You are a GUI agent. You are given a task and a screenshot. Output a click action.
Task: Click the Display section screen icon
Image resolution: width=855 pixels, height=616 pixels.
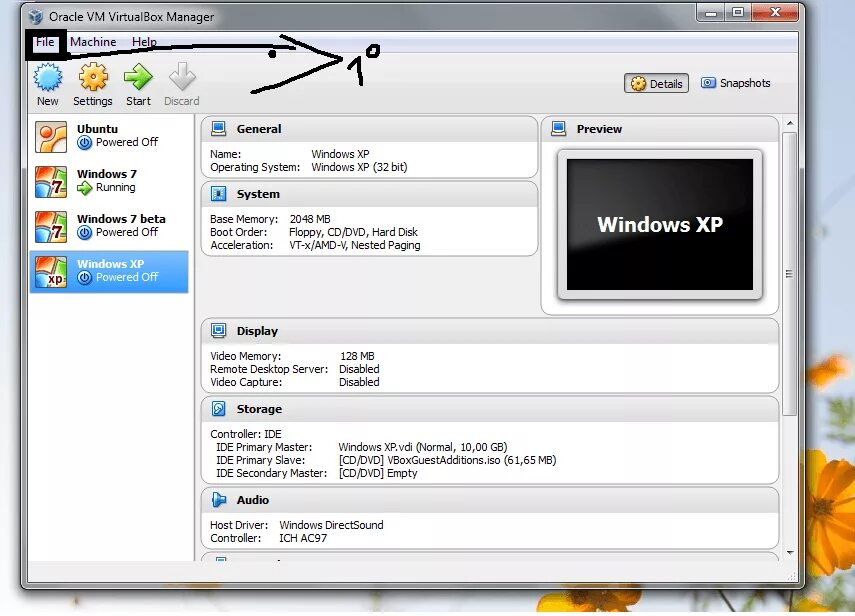click(219, 330)
